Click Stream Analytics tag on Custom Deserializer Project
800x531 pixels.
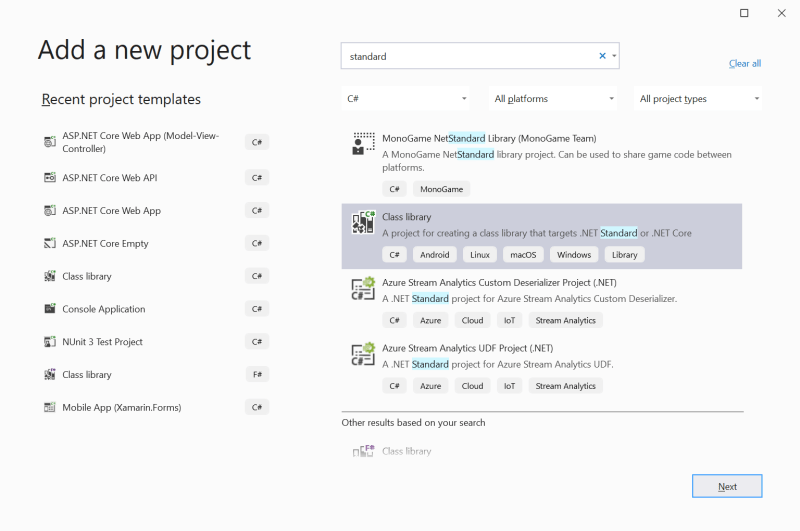pyautogui.click(x=565, y=320)
